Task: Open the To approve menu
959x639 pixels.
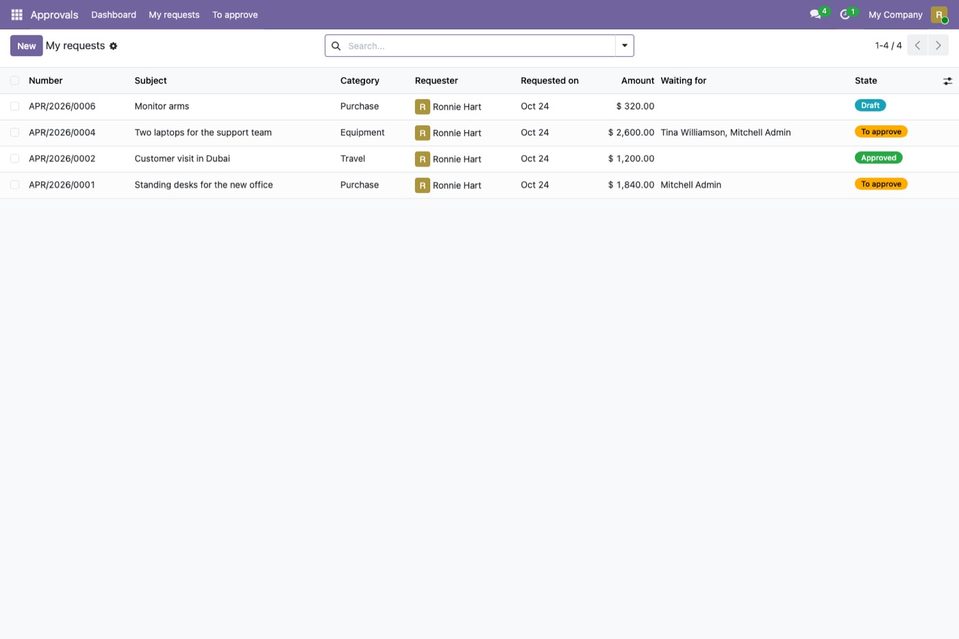Action: [x=235, y=15]
